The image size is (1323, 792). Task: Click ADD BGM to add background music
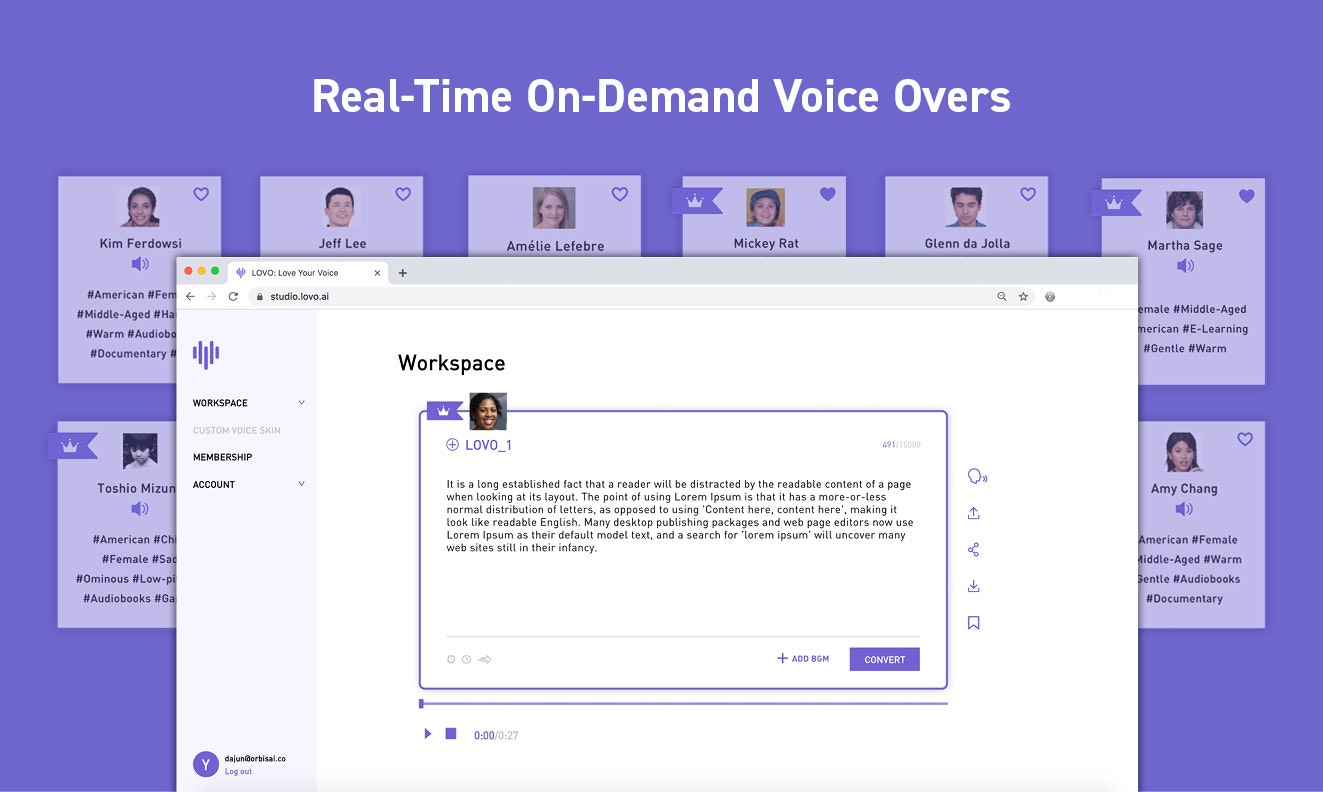click(802, 658)
